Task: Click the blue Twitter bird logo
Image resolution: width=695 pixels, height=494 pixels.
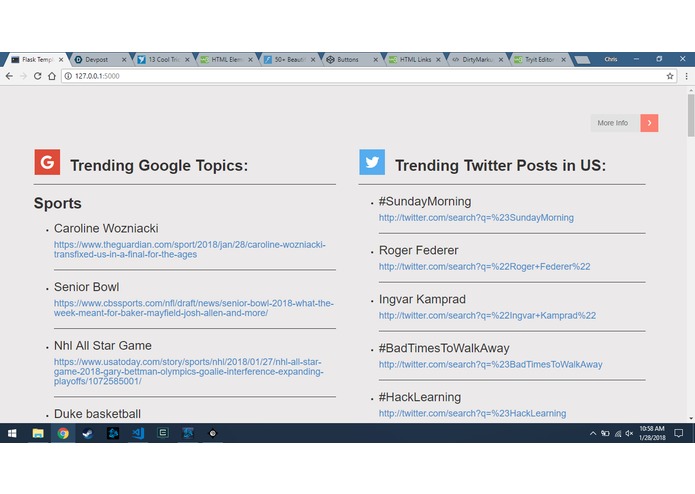Action: (372, 162)
